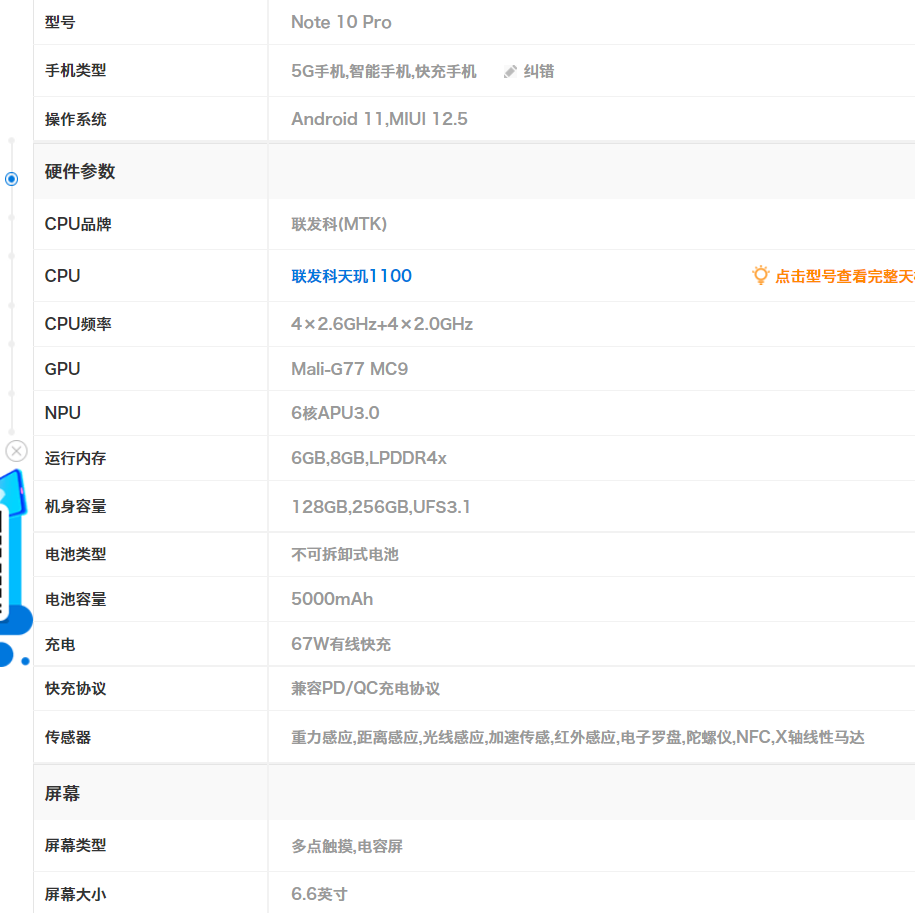Click the 纠错 correction link
The image size is (915, 913).
(539, 71)
